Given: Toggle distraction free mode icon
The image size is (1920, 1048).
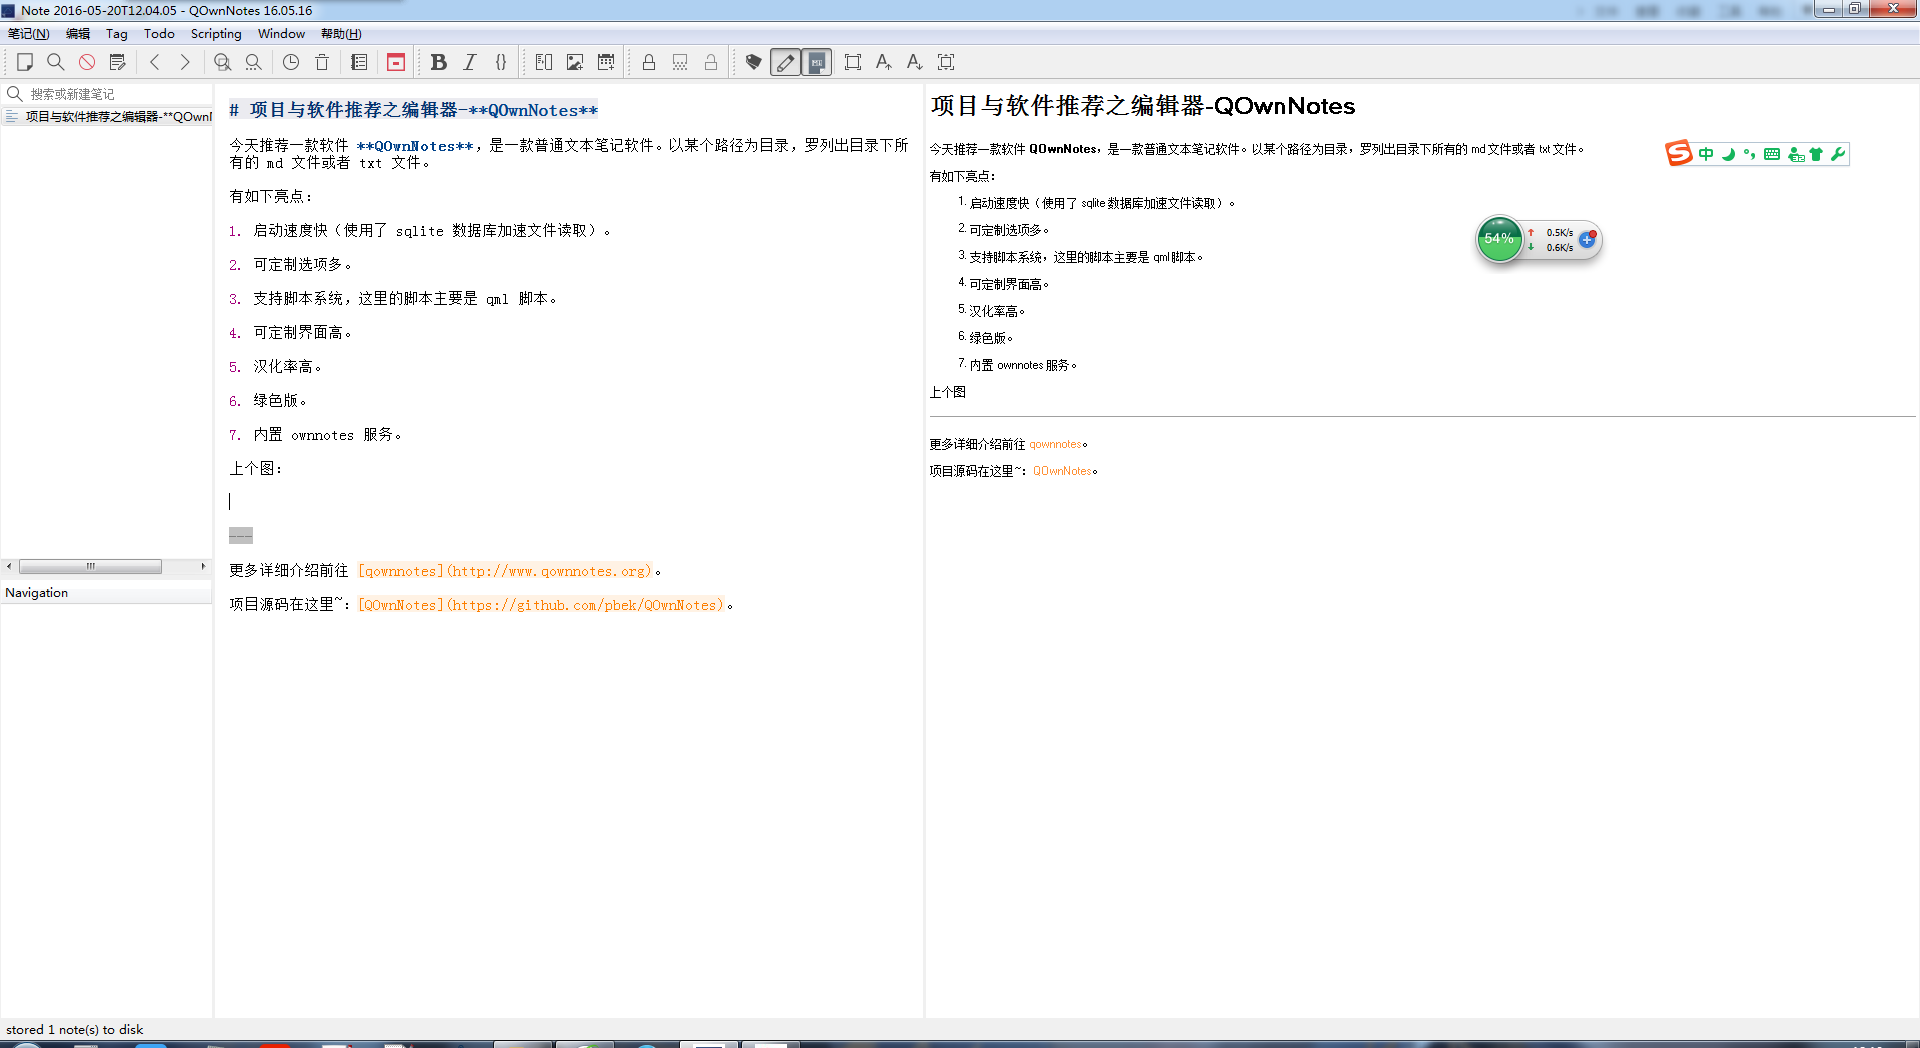Looking at the screenshot, I should 853,62.
